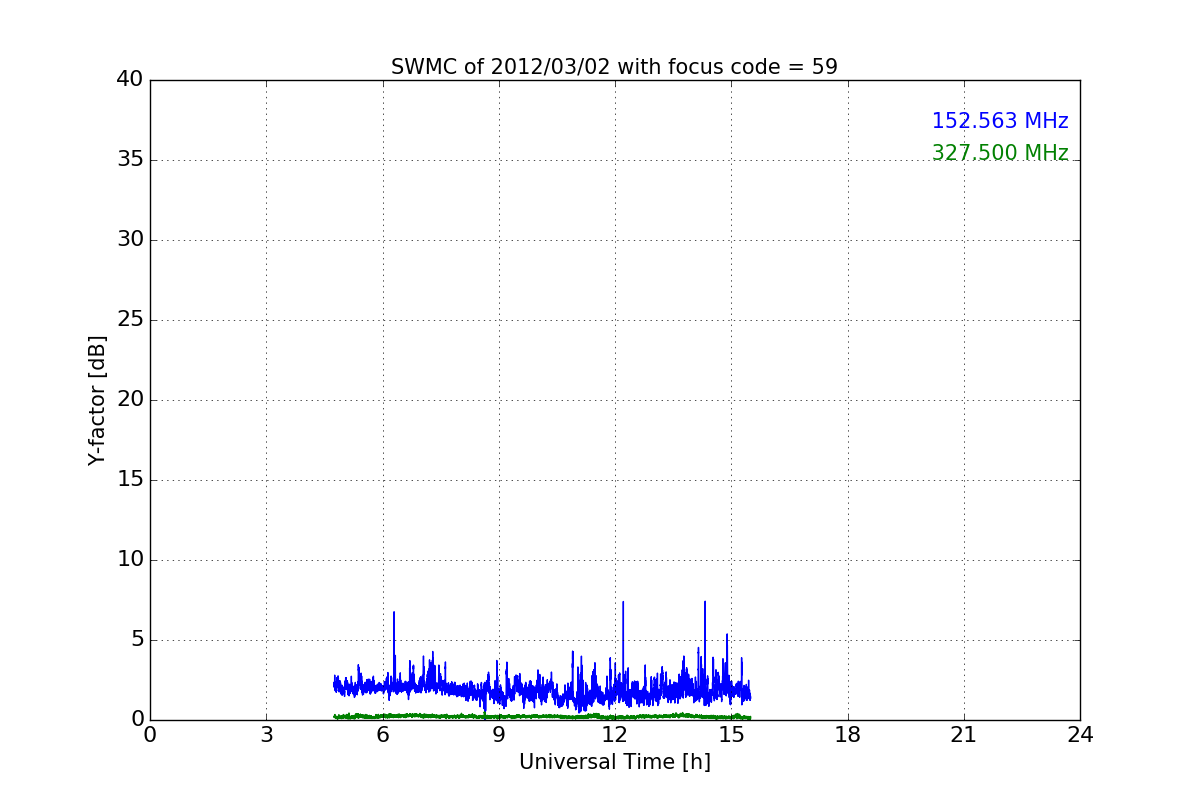This screenshot has width=1200, height=800.
Task: Click the y-axis tick label '35'
Action: (130, 160)
